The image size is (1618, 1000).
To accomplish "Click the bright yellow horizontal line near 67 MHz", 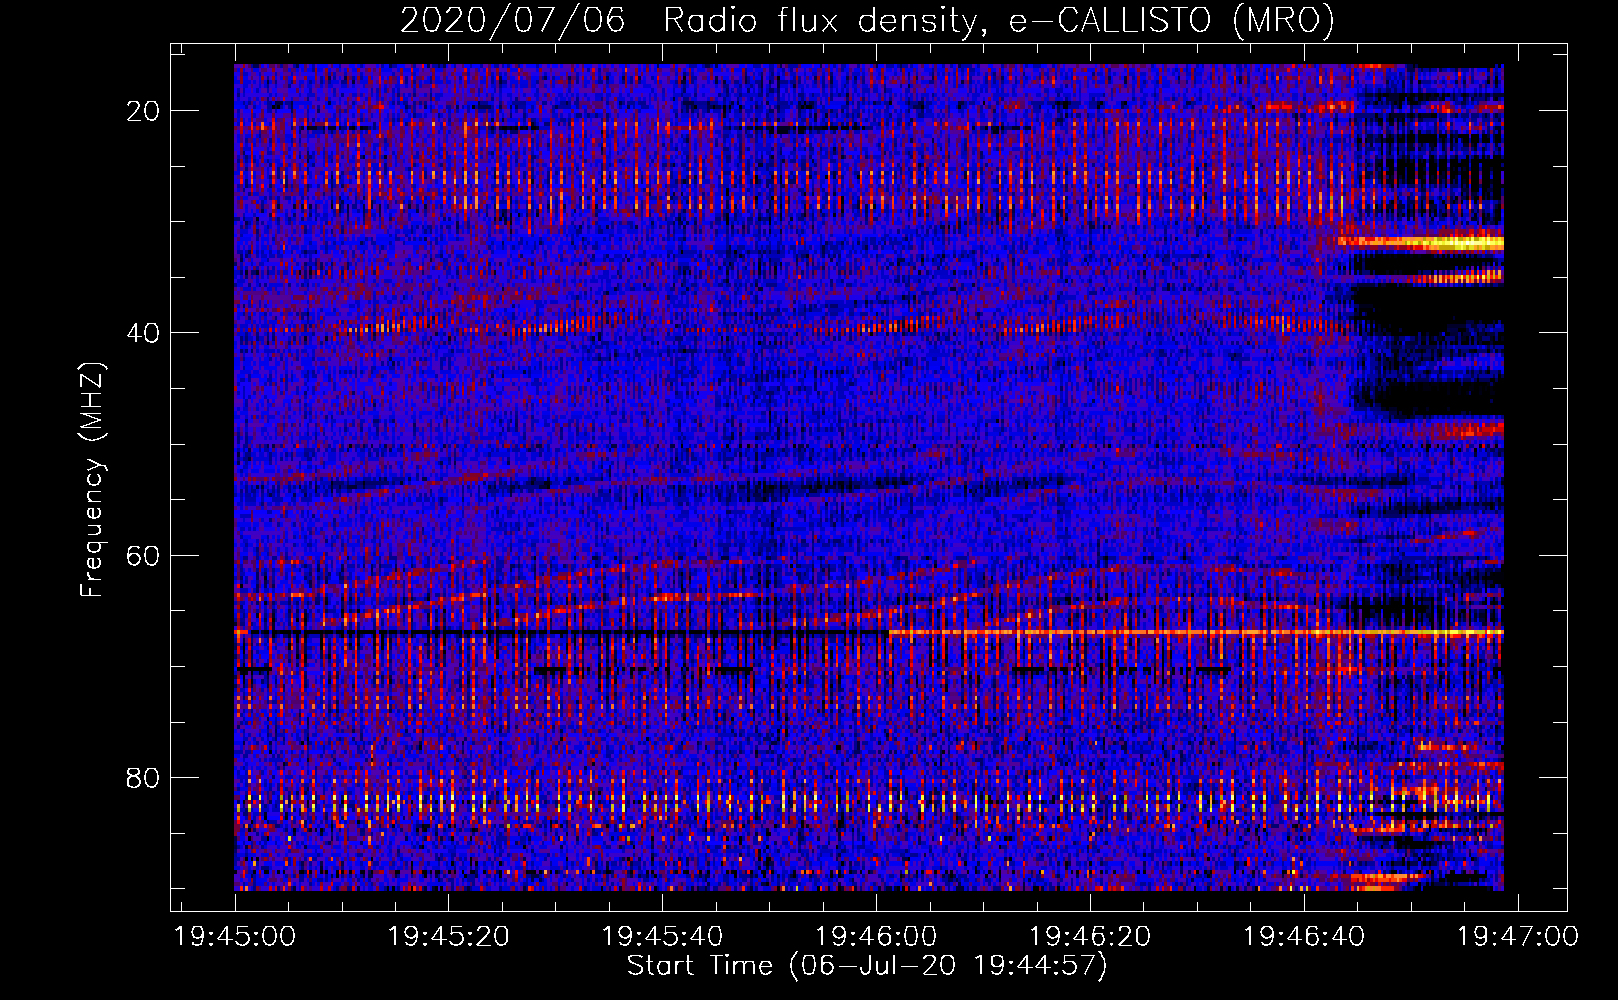I will click(x=1196, y=633).
